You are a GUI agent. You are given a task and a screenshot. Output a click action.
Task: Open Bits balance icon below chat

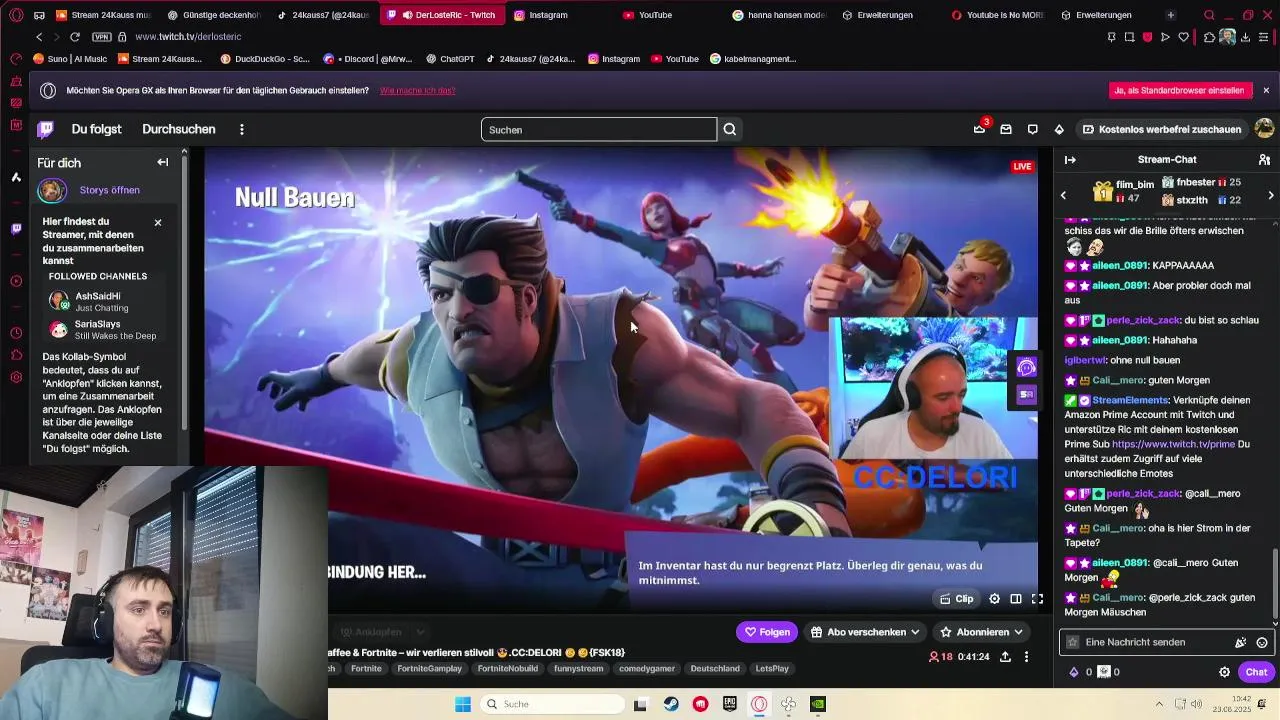coord(1074,672)
